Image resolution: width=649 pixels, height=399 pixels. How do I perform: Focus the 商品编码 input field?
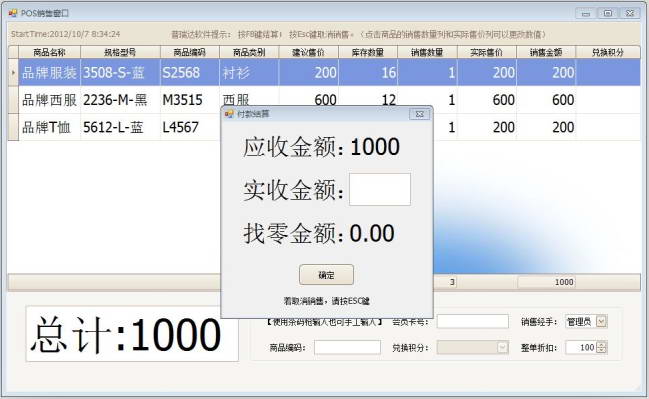(347, 347)
